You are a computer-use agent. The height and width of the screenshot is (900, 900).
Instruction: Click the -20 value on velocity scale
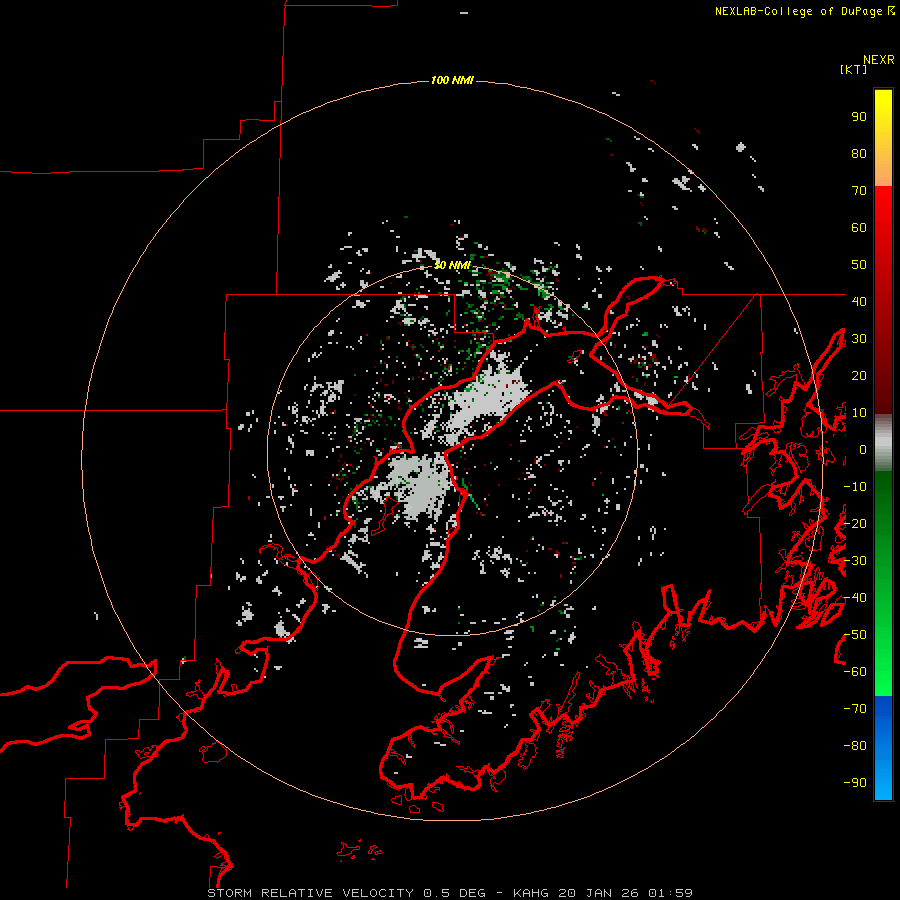pyautogui.click(x=855, y=523)
